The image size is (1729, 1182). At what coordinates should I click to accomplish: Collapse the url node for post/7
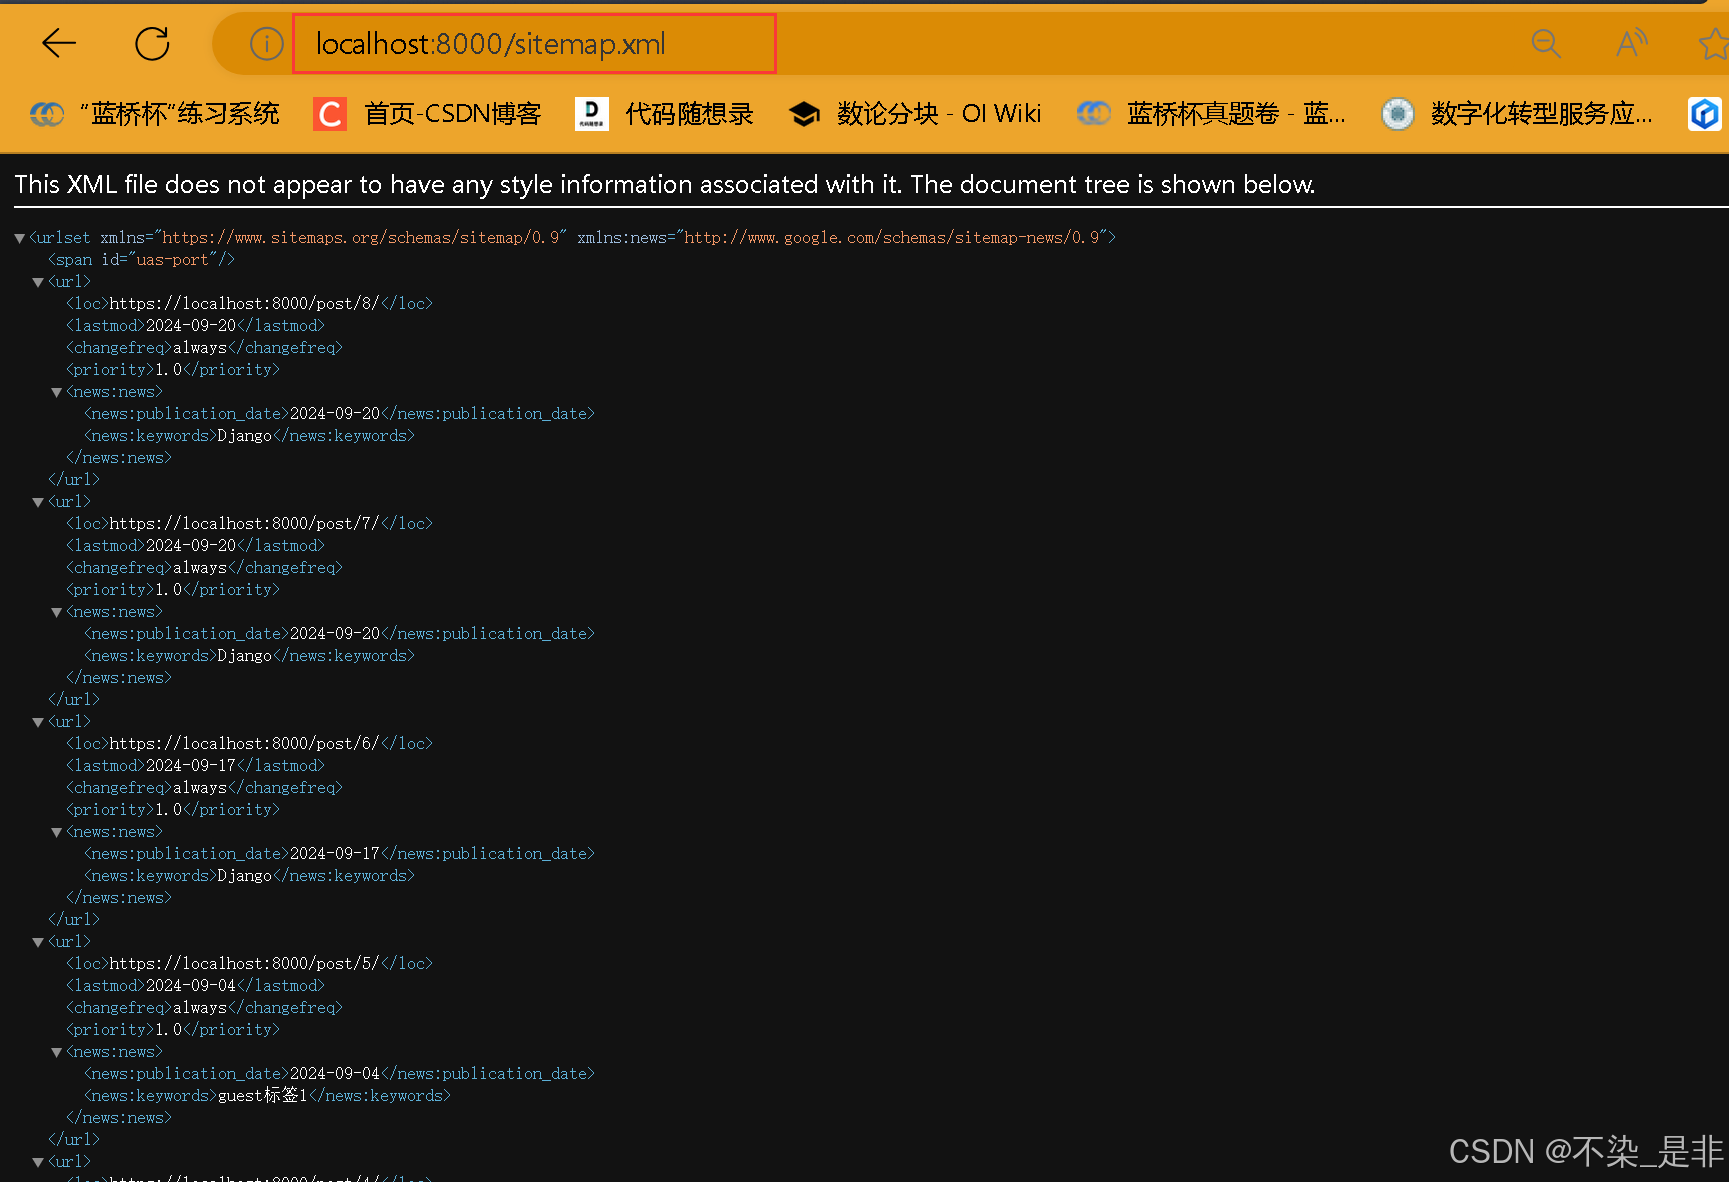click(x=38, y=502)
